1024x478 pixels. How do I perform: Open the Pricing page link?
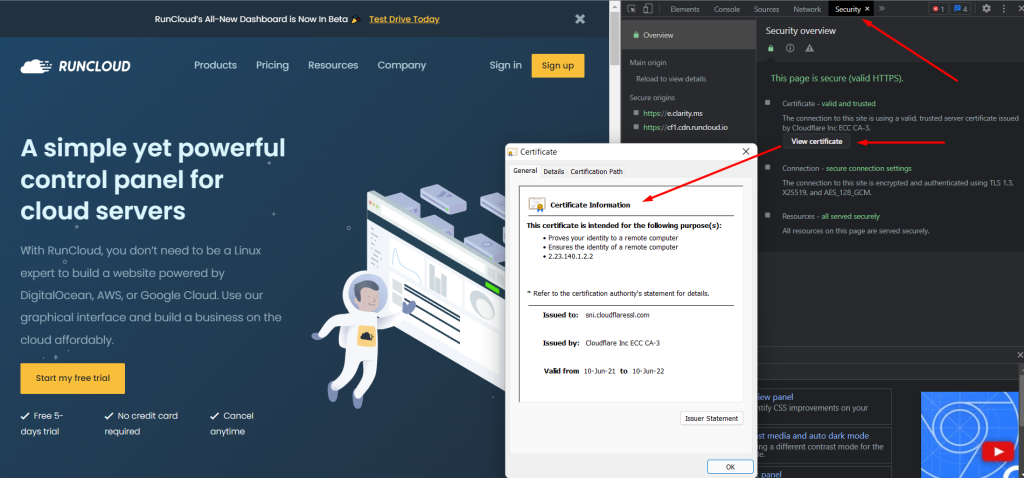[272, 65]
